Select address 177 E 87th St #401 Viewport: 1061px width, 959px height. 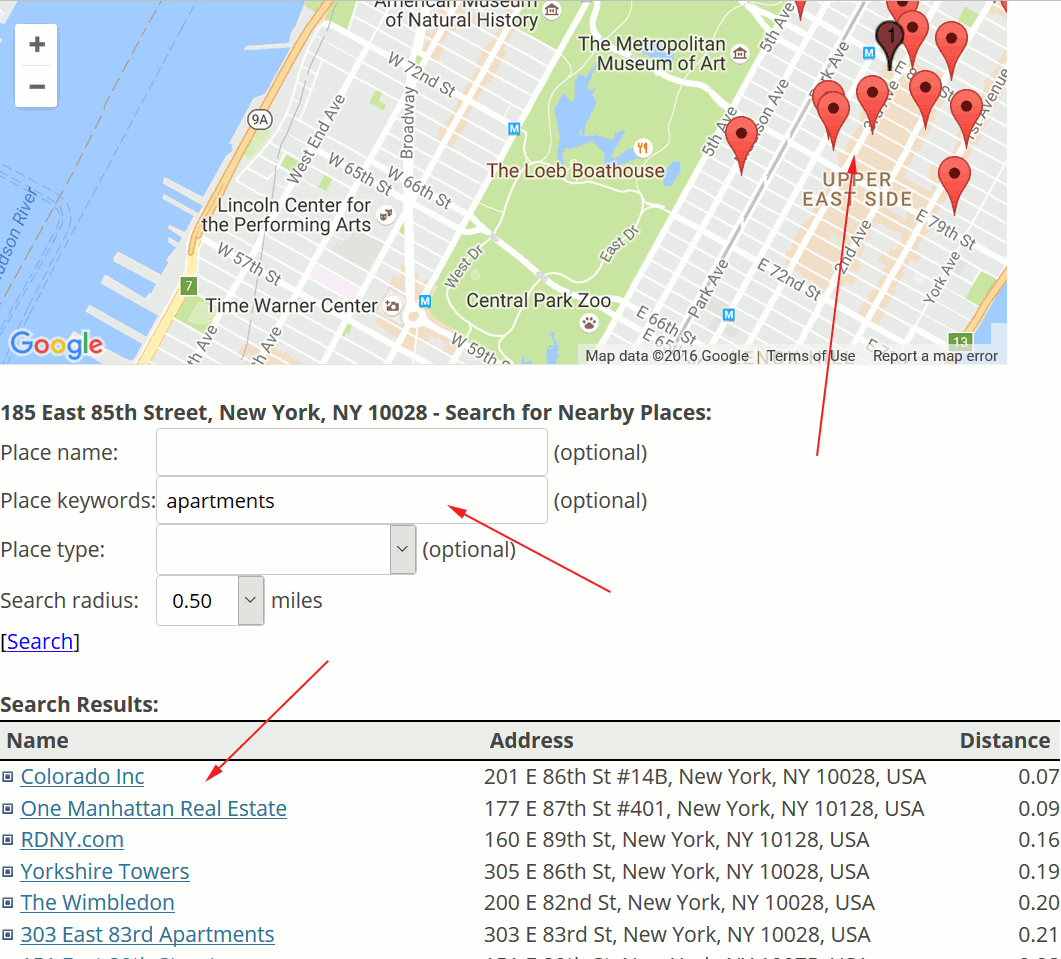[x=704, y=808]
